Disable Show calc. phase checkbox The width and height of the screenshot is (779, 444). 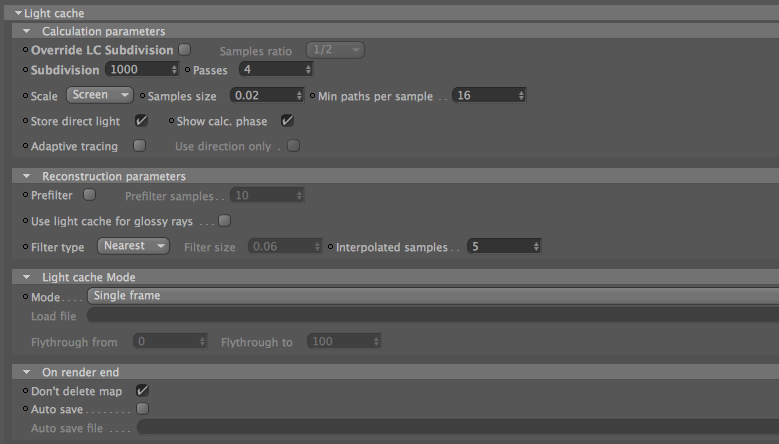287,121
